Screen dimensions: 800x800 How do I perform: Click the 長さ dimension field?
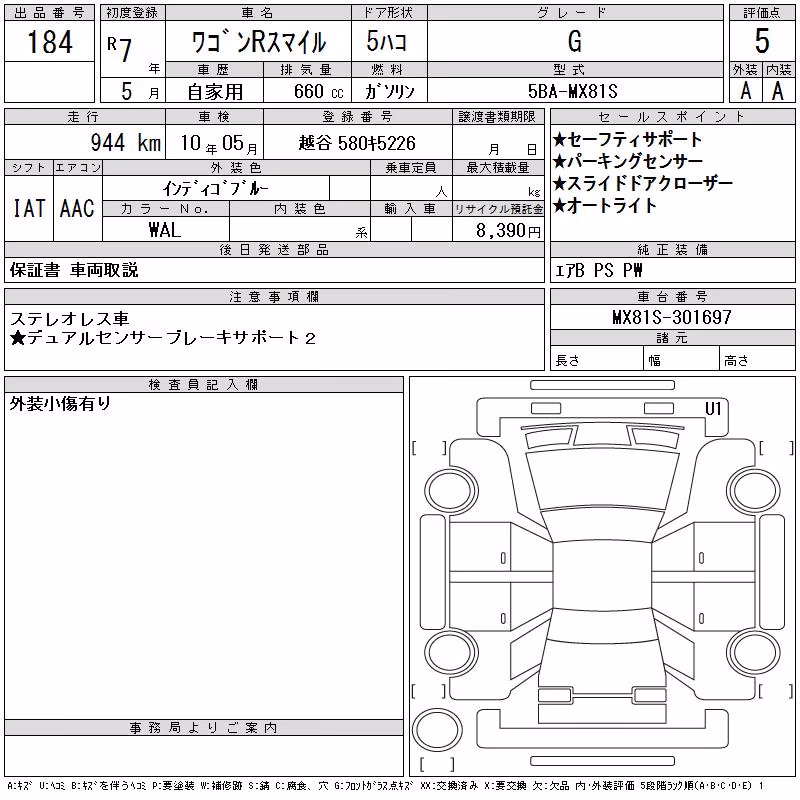pyautogui.click(x=597, y=358)
